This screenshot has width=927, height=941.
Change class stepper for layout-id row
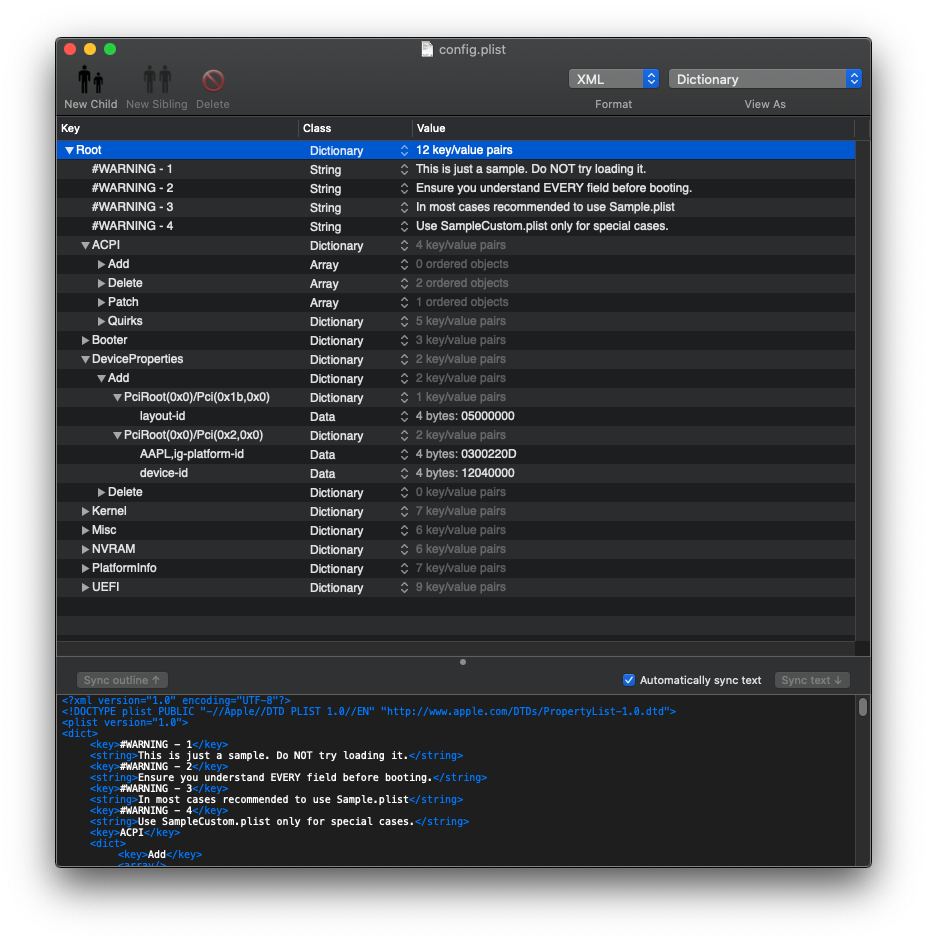tap(404, 416)
